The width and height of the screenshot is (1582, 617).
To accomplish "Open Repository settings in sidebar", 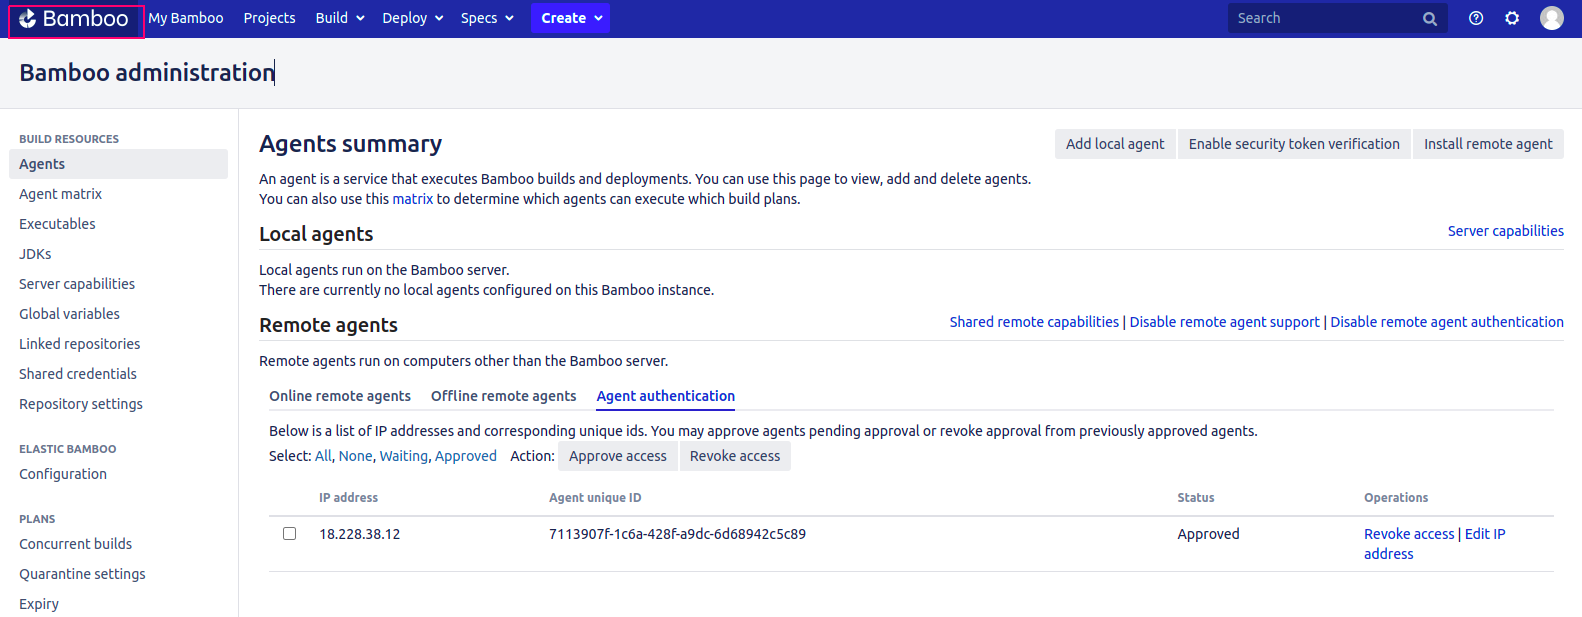I will point(81,404).
